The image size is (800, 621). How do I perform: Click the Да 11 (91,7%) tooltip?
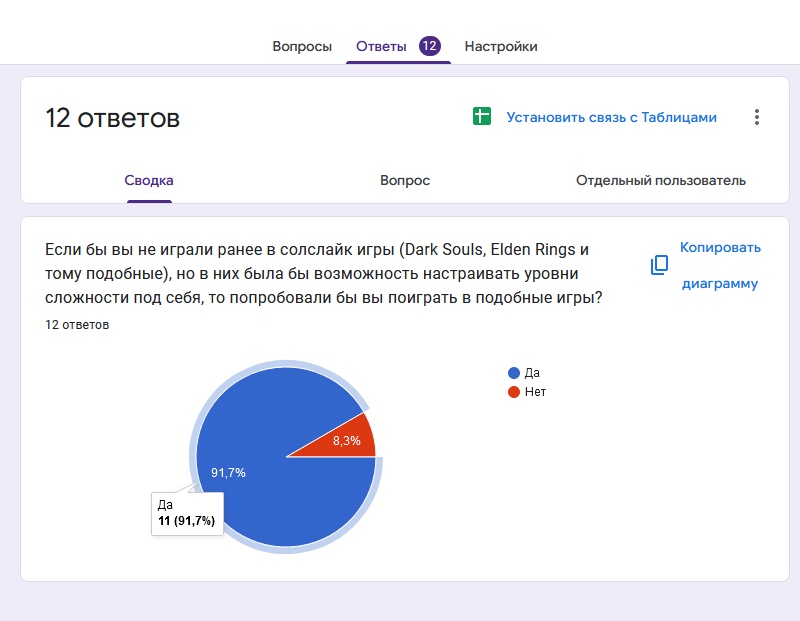click(187, 513)
